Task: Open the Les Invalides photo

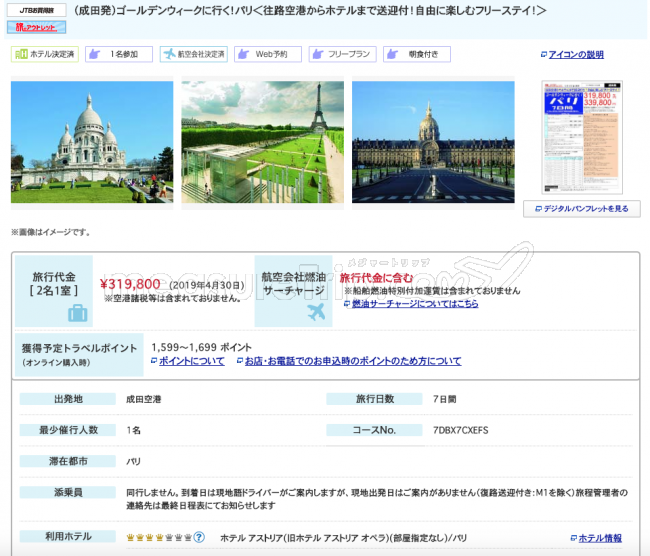Action: click(x=433, y=142)
